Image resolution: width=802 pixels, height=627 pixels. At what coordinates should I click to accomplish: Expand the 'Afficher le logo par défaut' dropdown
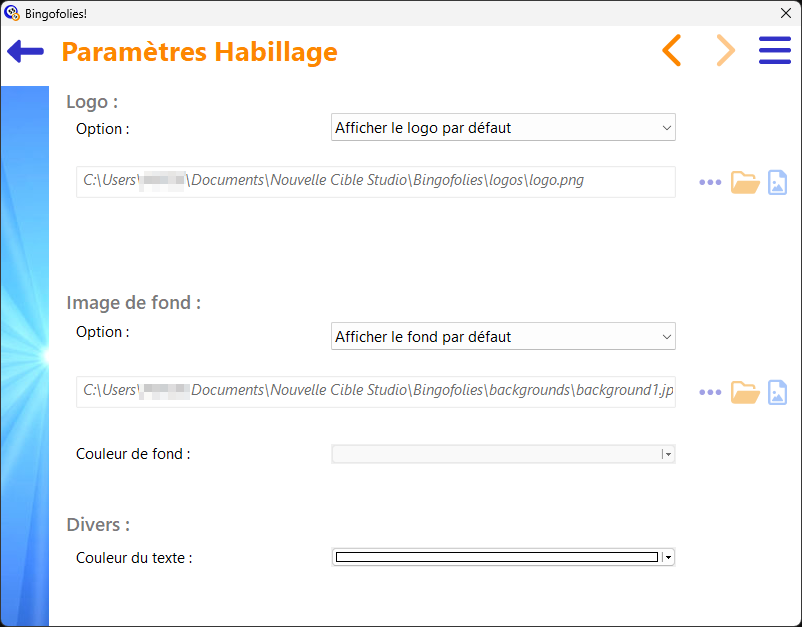pos(503,127)
